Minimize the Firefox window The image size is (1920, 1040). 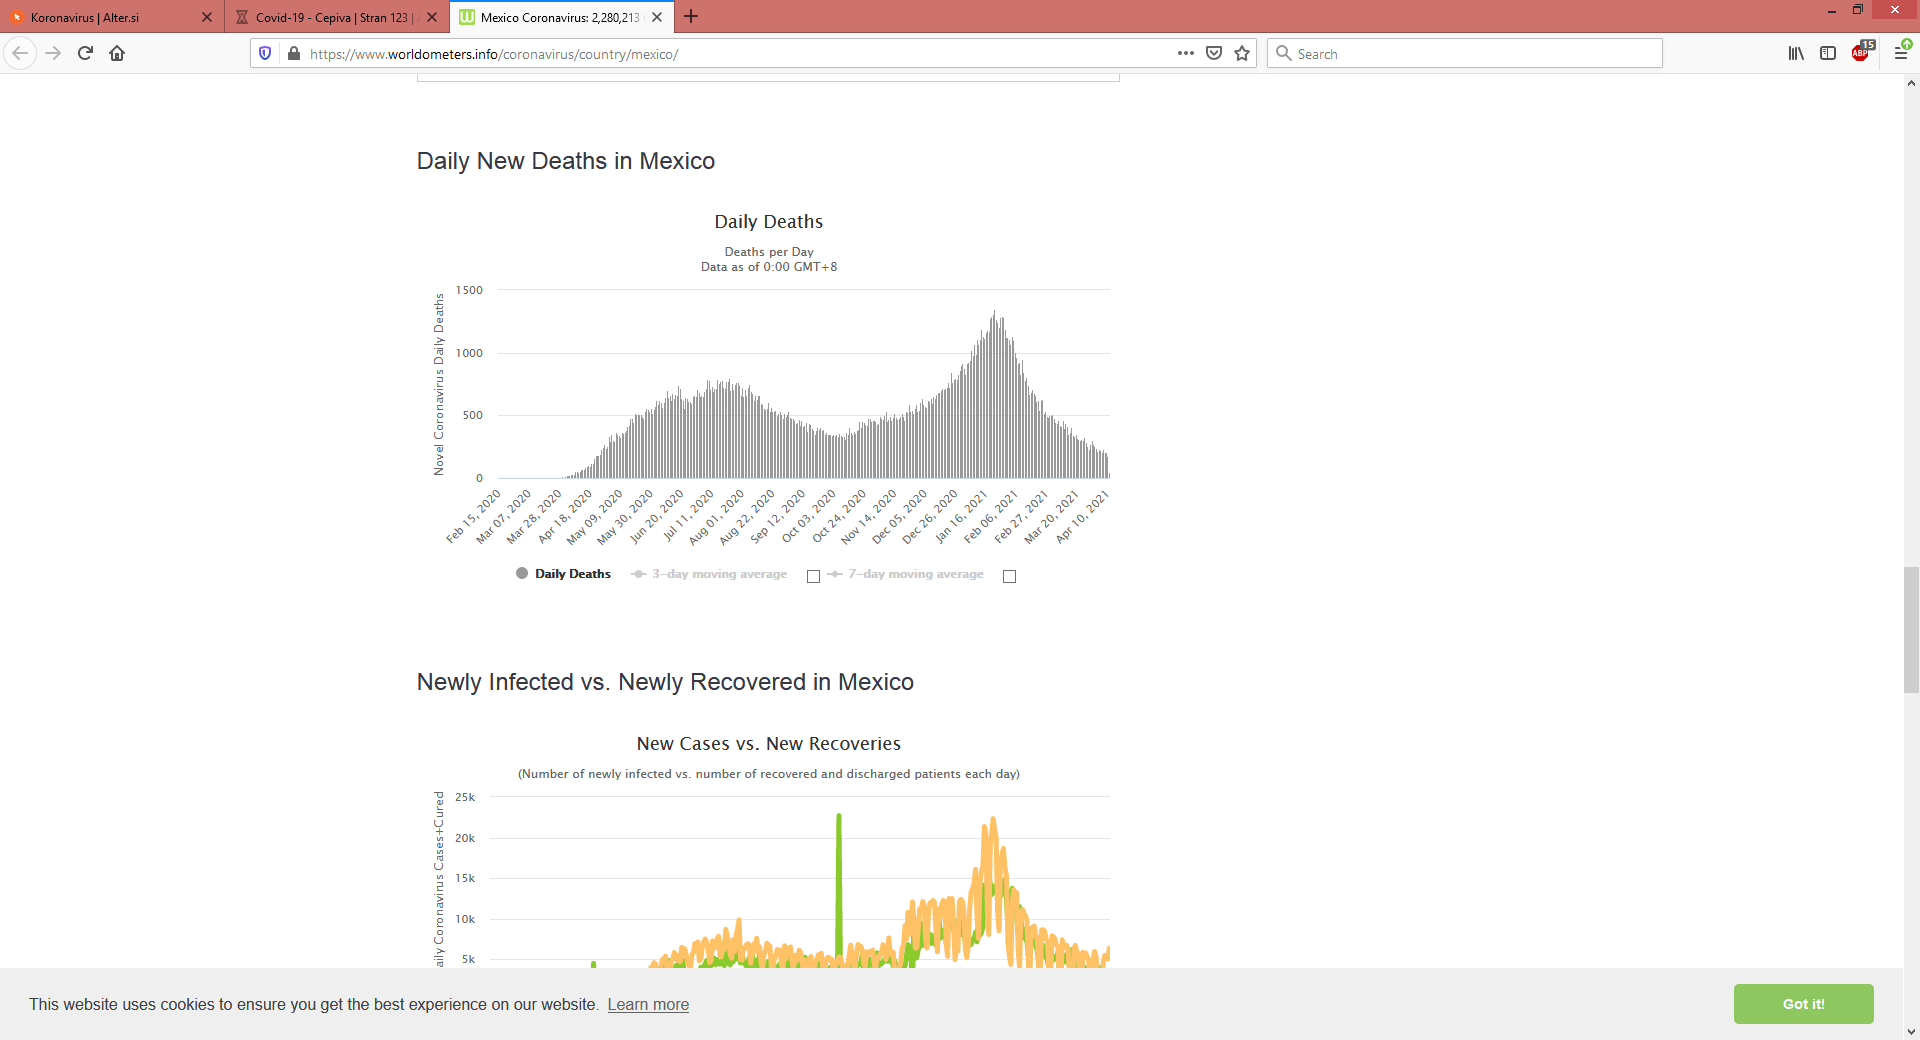pos(1832,10)
